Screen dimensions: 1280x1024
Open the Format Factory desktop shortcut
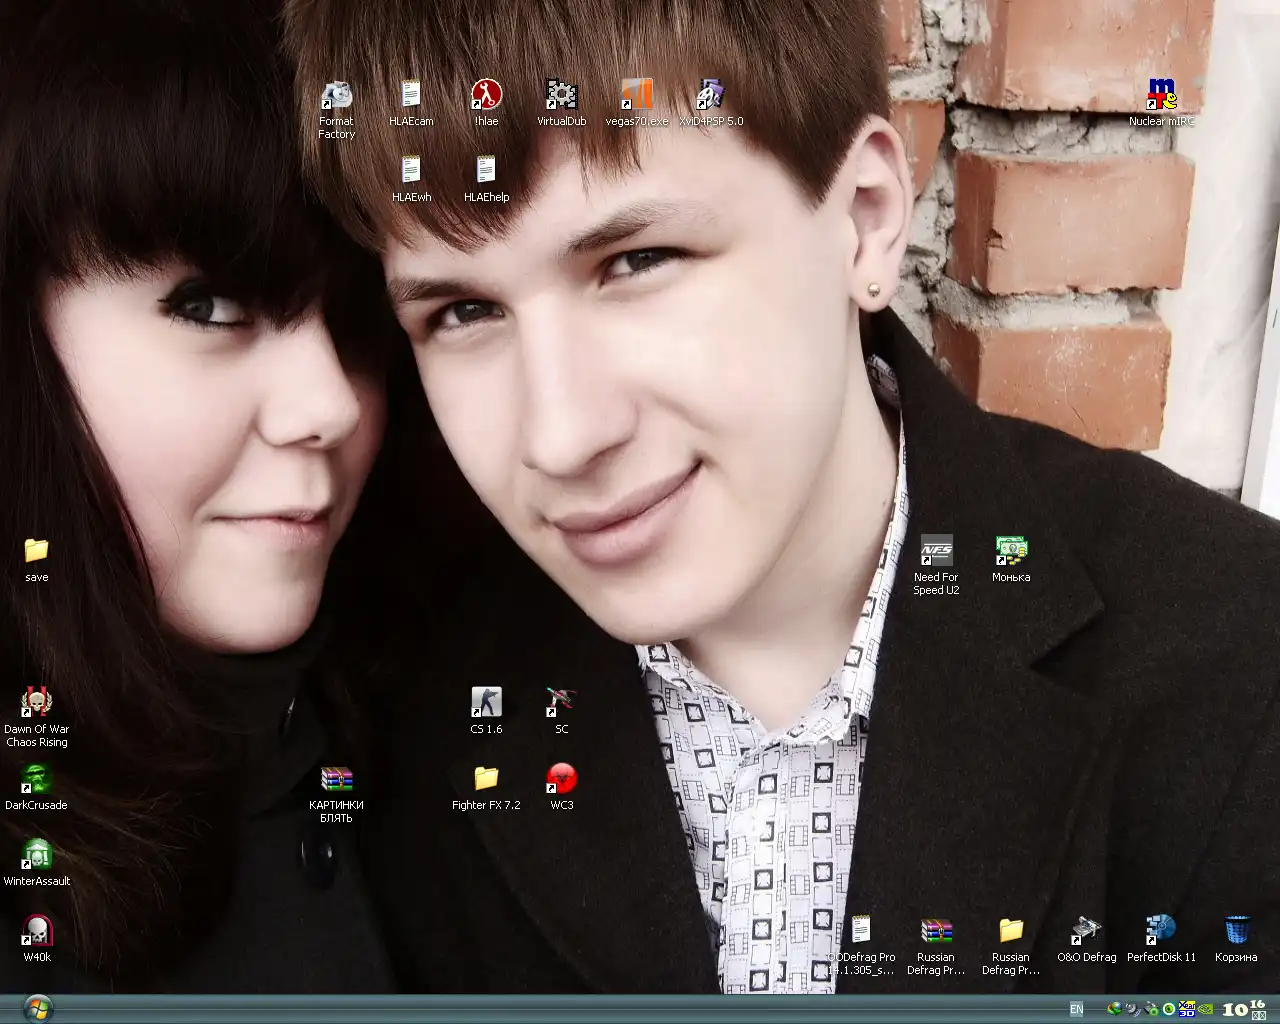(337, 97)
